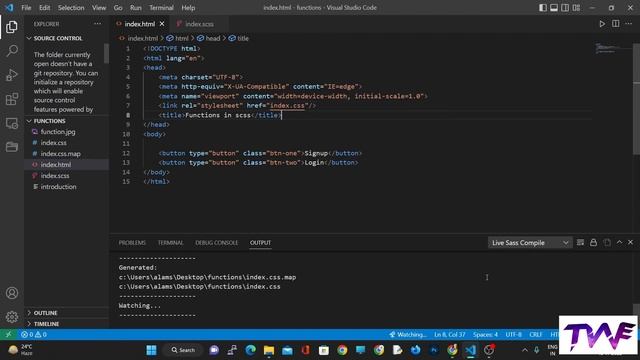The image size is (640, 360).
Task: Click the head breadcrumb item
Action: pyautogui.click(x=209, y=38)
